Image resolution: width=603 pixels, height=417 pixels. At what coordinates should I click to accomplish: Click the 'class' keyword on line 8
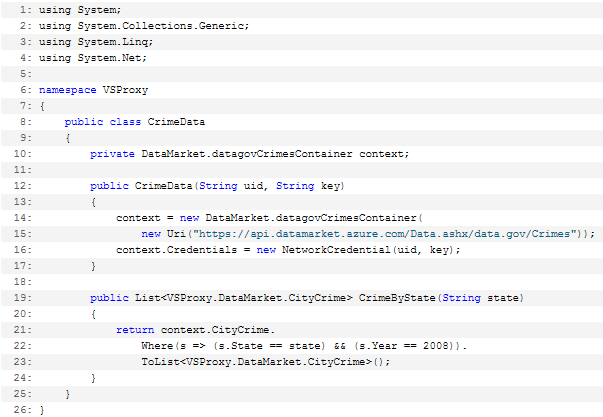[125, 122]
